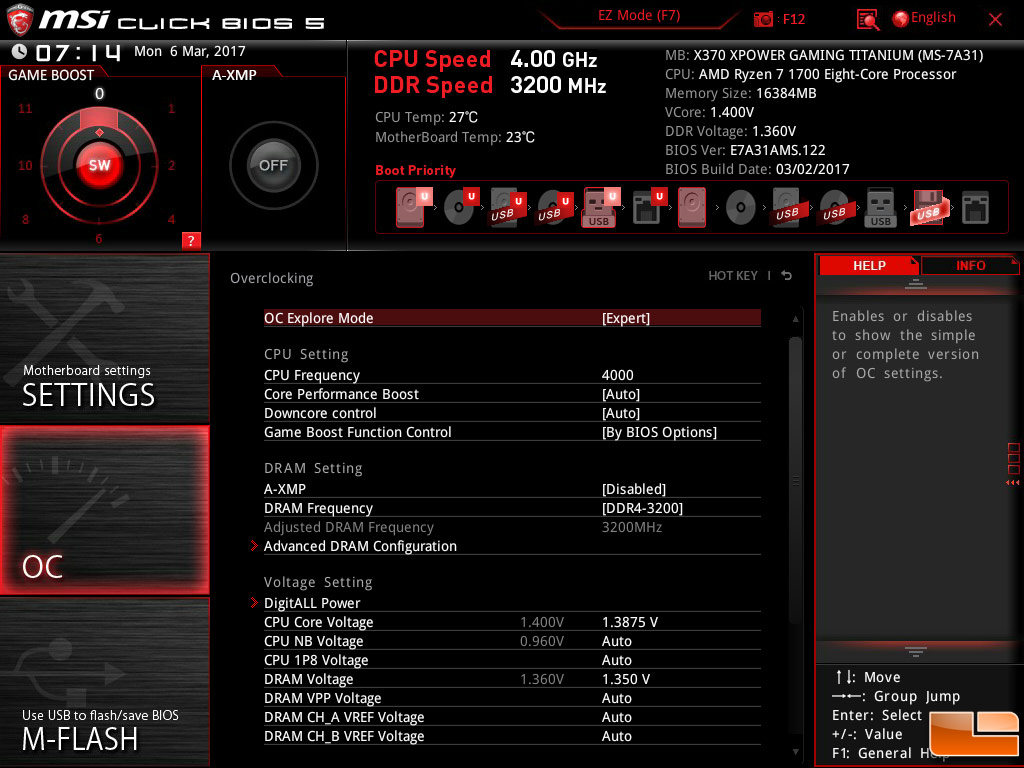This screenshot has width=1024, height=768.
Task: Open DRAM CH_A VREF Voltage setting
Action: [x=512, y=716]
